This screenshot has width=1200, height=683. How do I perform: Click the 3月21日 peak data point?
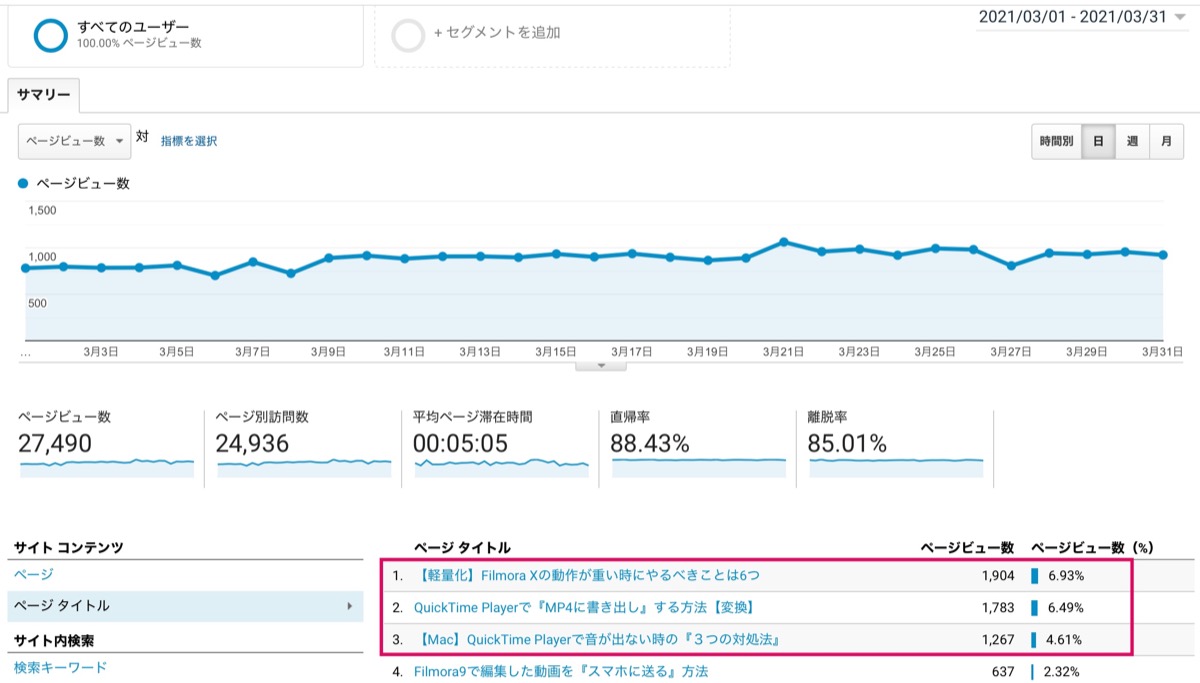[x=784, y=242]
